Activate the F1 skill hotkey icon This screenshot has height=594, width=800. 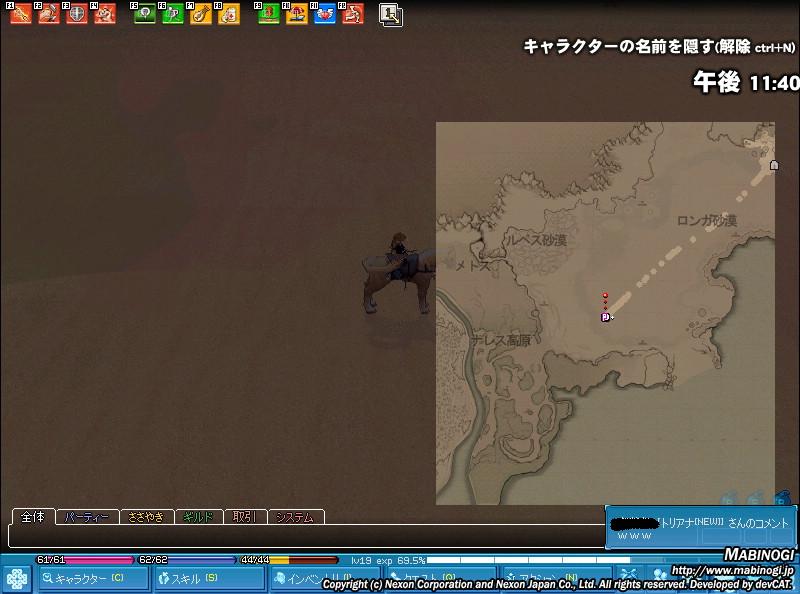point(21,14)
